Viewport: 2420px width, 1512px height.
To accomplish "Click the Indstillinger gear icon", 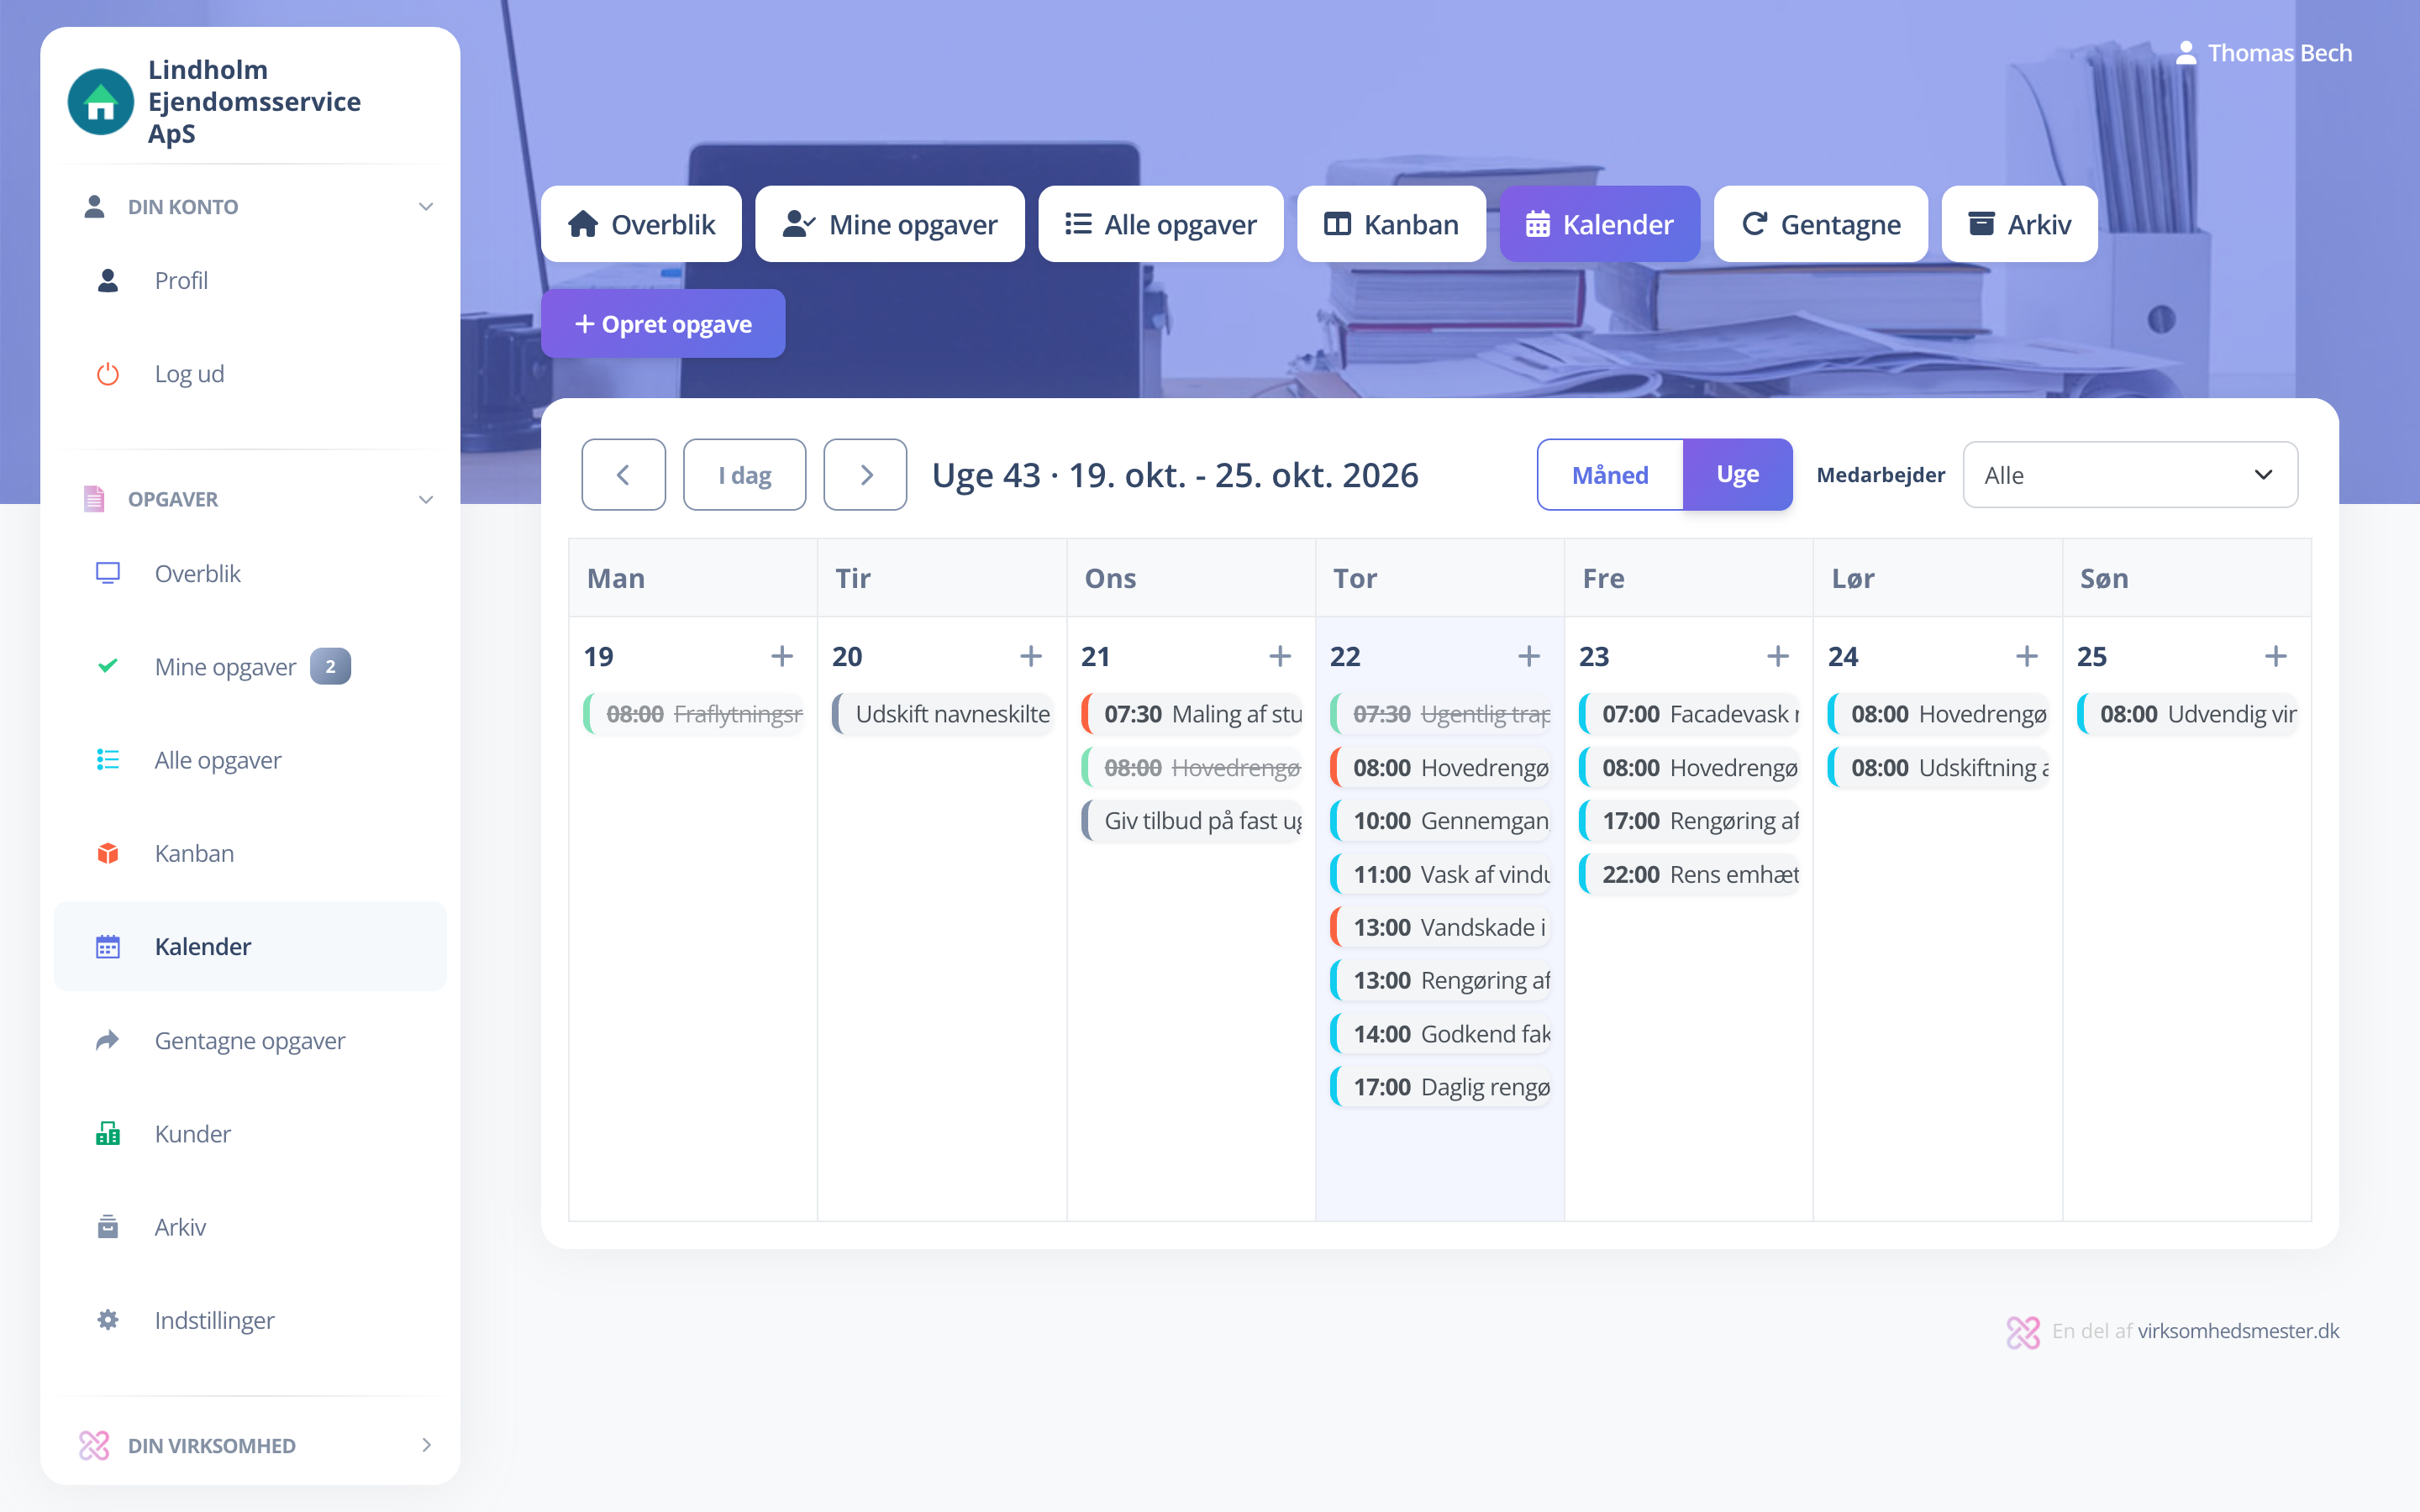I will (108, 1320).
